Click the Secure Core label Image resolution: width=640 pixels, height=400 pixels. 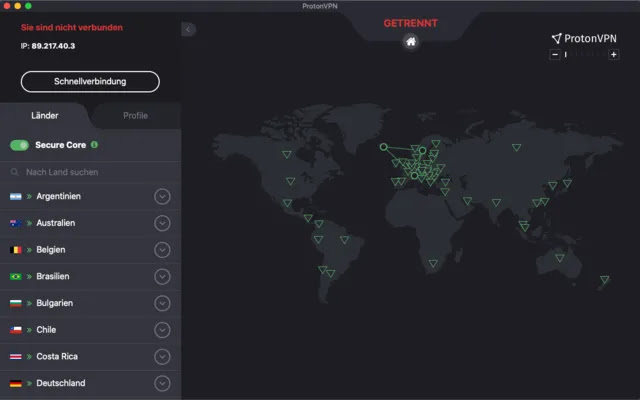pyautogui.click(x=60, y=145)
